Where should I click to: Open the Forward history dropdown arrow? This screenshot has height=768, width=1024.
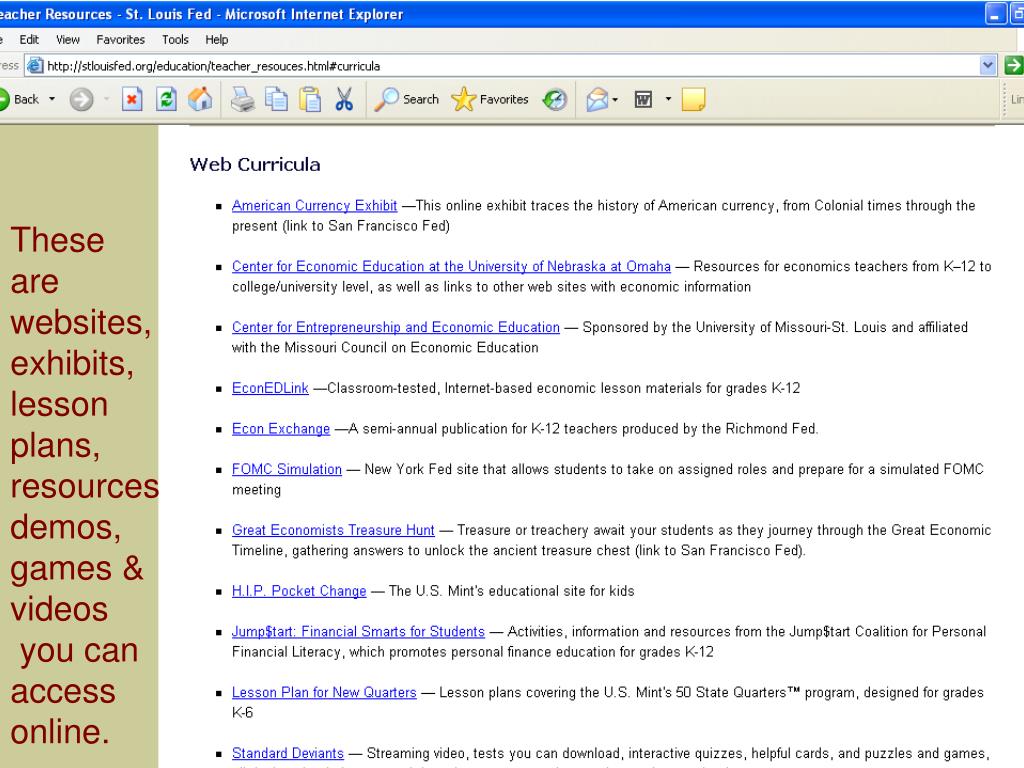coord(106,99)
